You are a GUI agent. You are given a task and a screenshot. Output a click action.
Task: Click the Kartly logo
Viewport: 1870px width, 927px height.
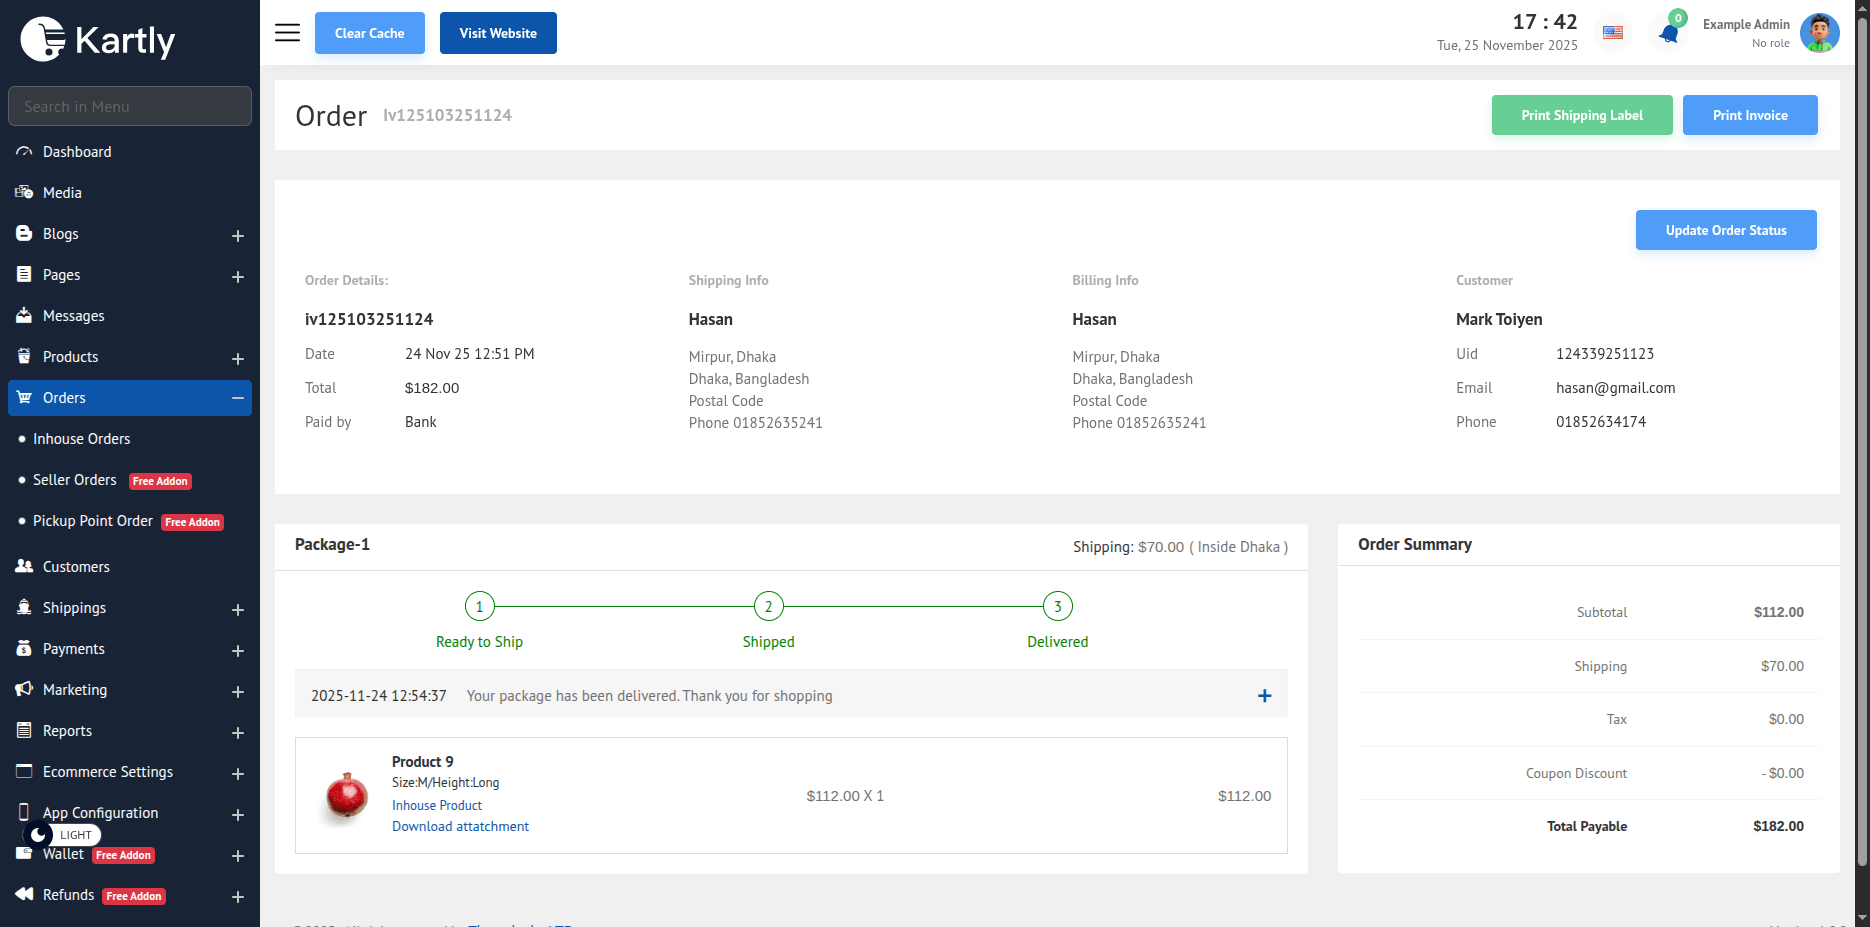[x=98, y=40]
